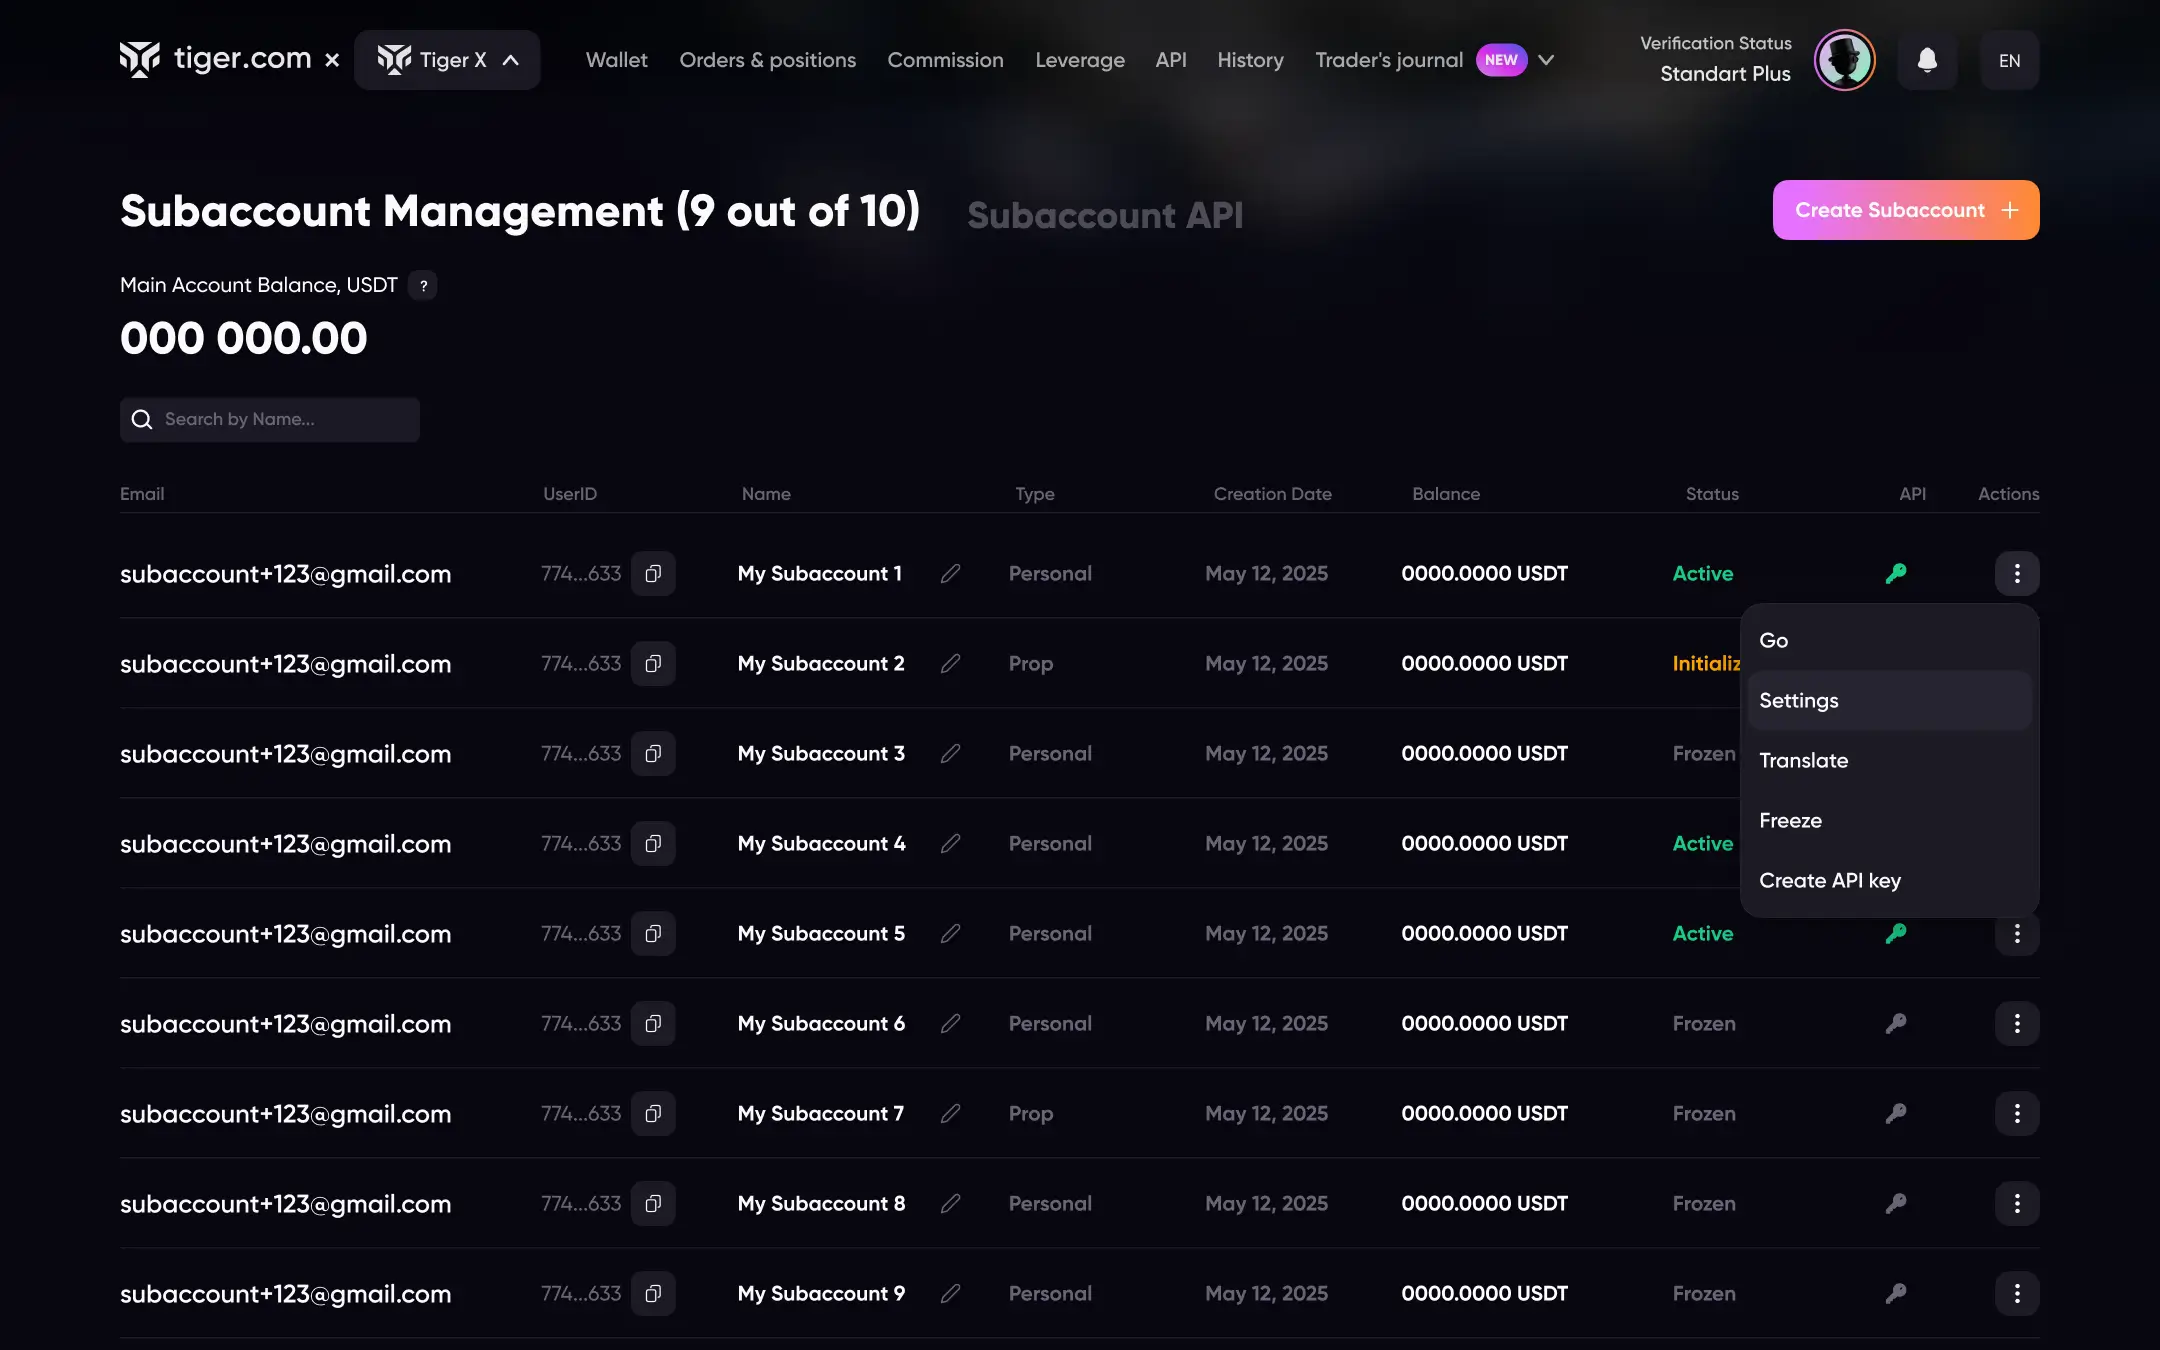The image size is (2160, 1350).
Task: Switch to the Subaccount API tab
Action: [1105, 215]
